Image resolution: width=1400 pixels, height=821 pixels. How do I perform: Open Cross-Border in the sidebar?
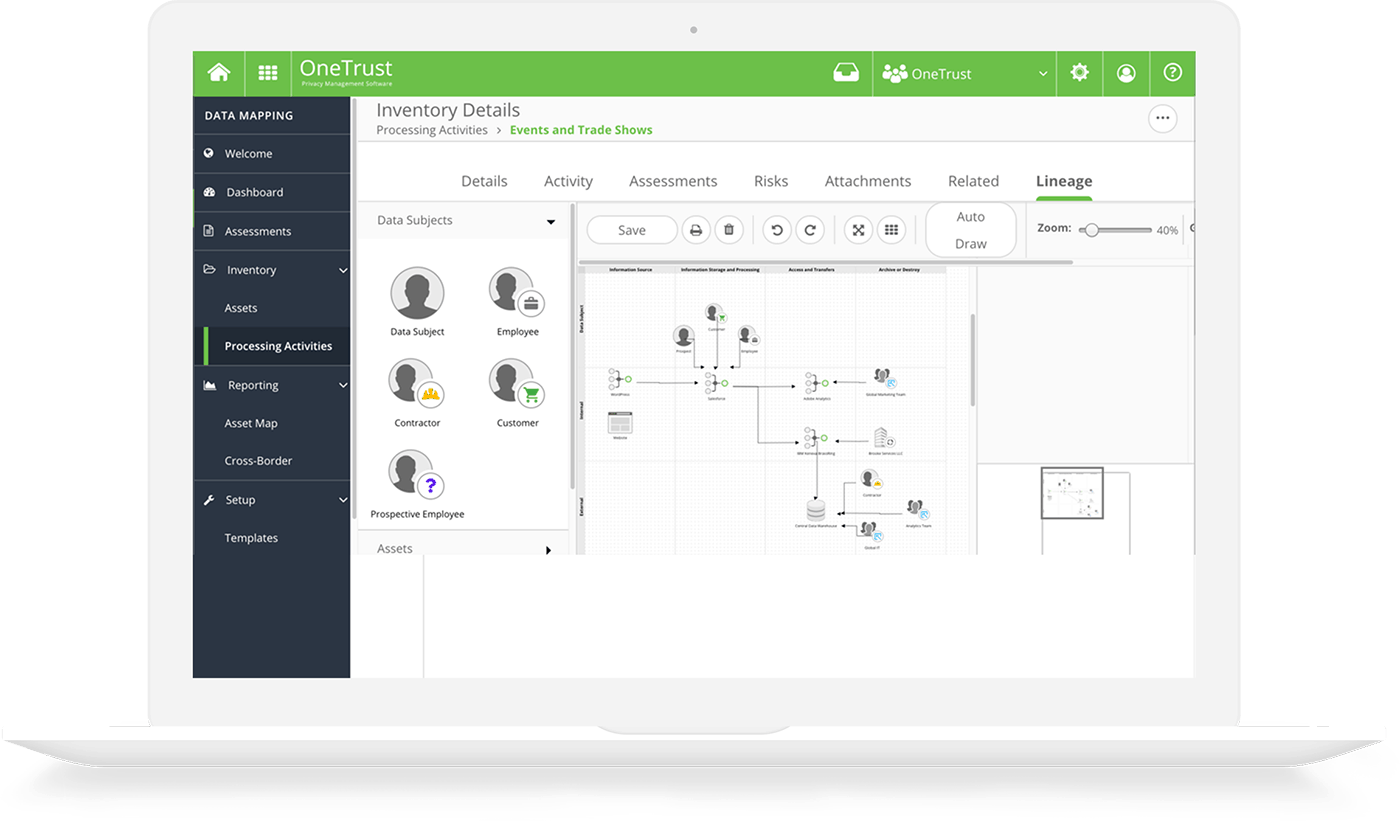coord(258,461)
